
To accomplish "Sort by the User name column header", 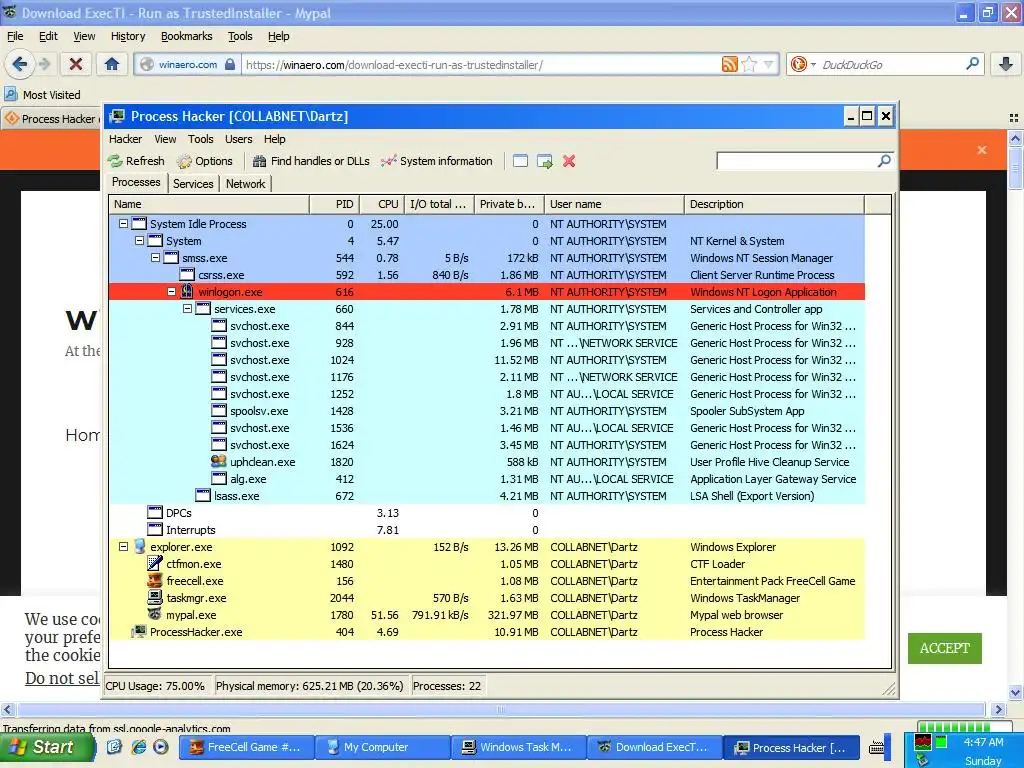I will 615,204.
